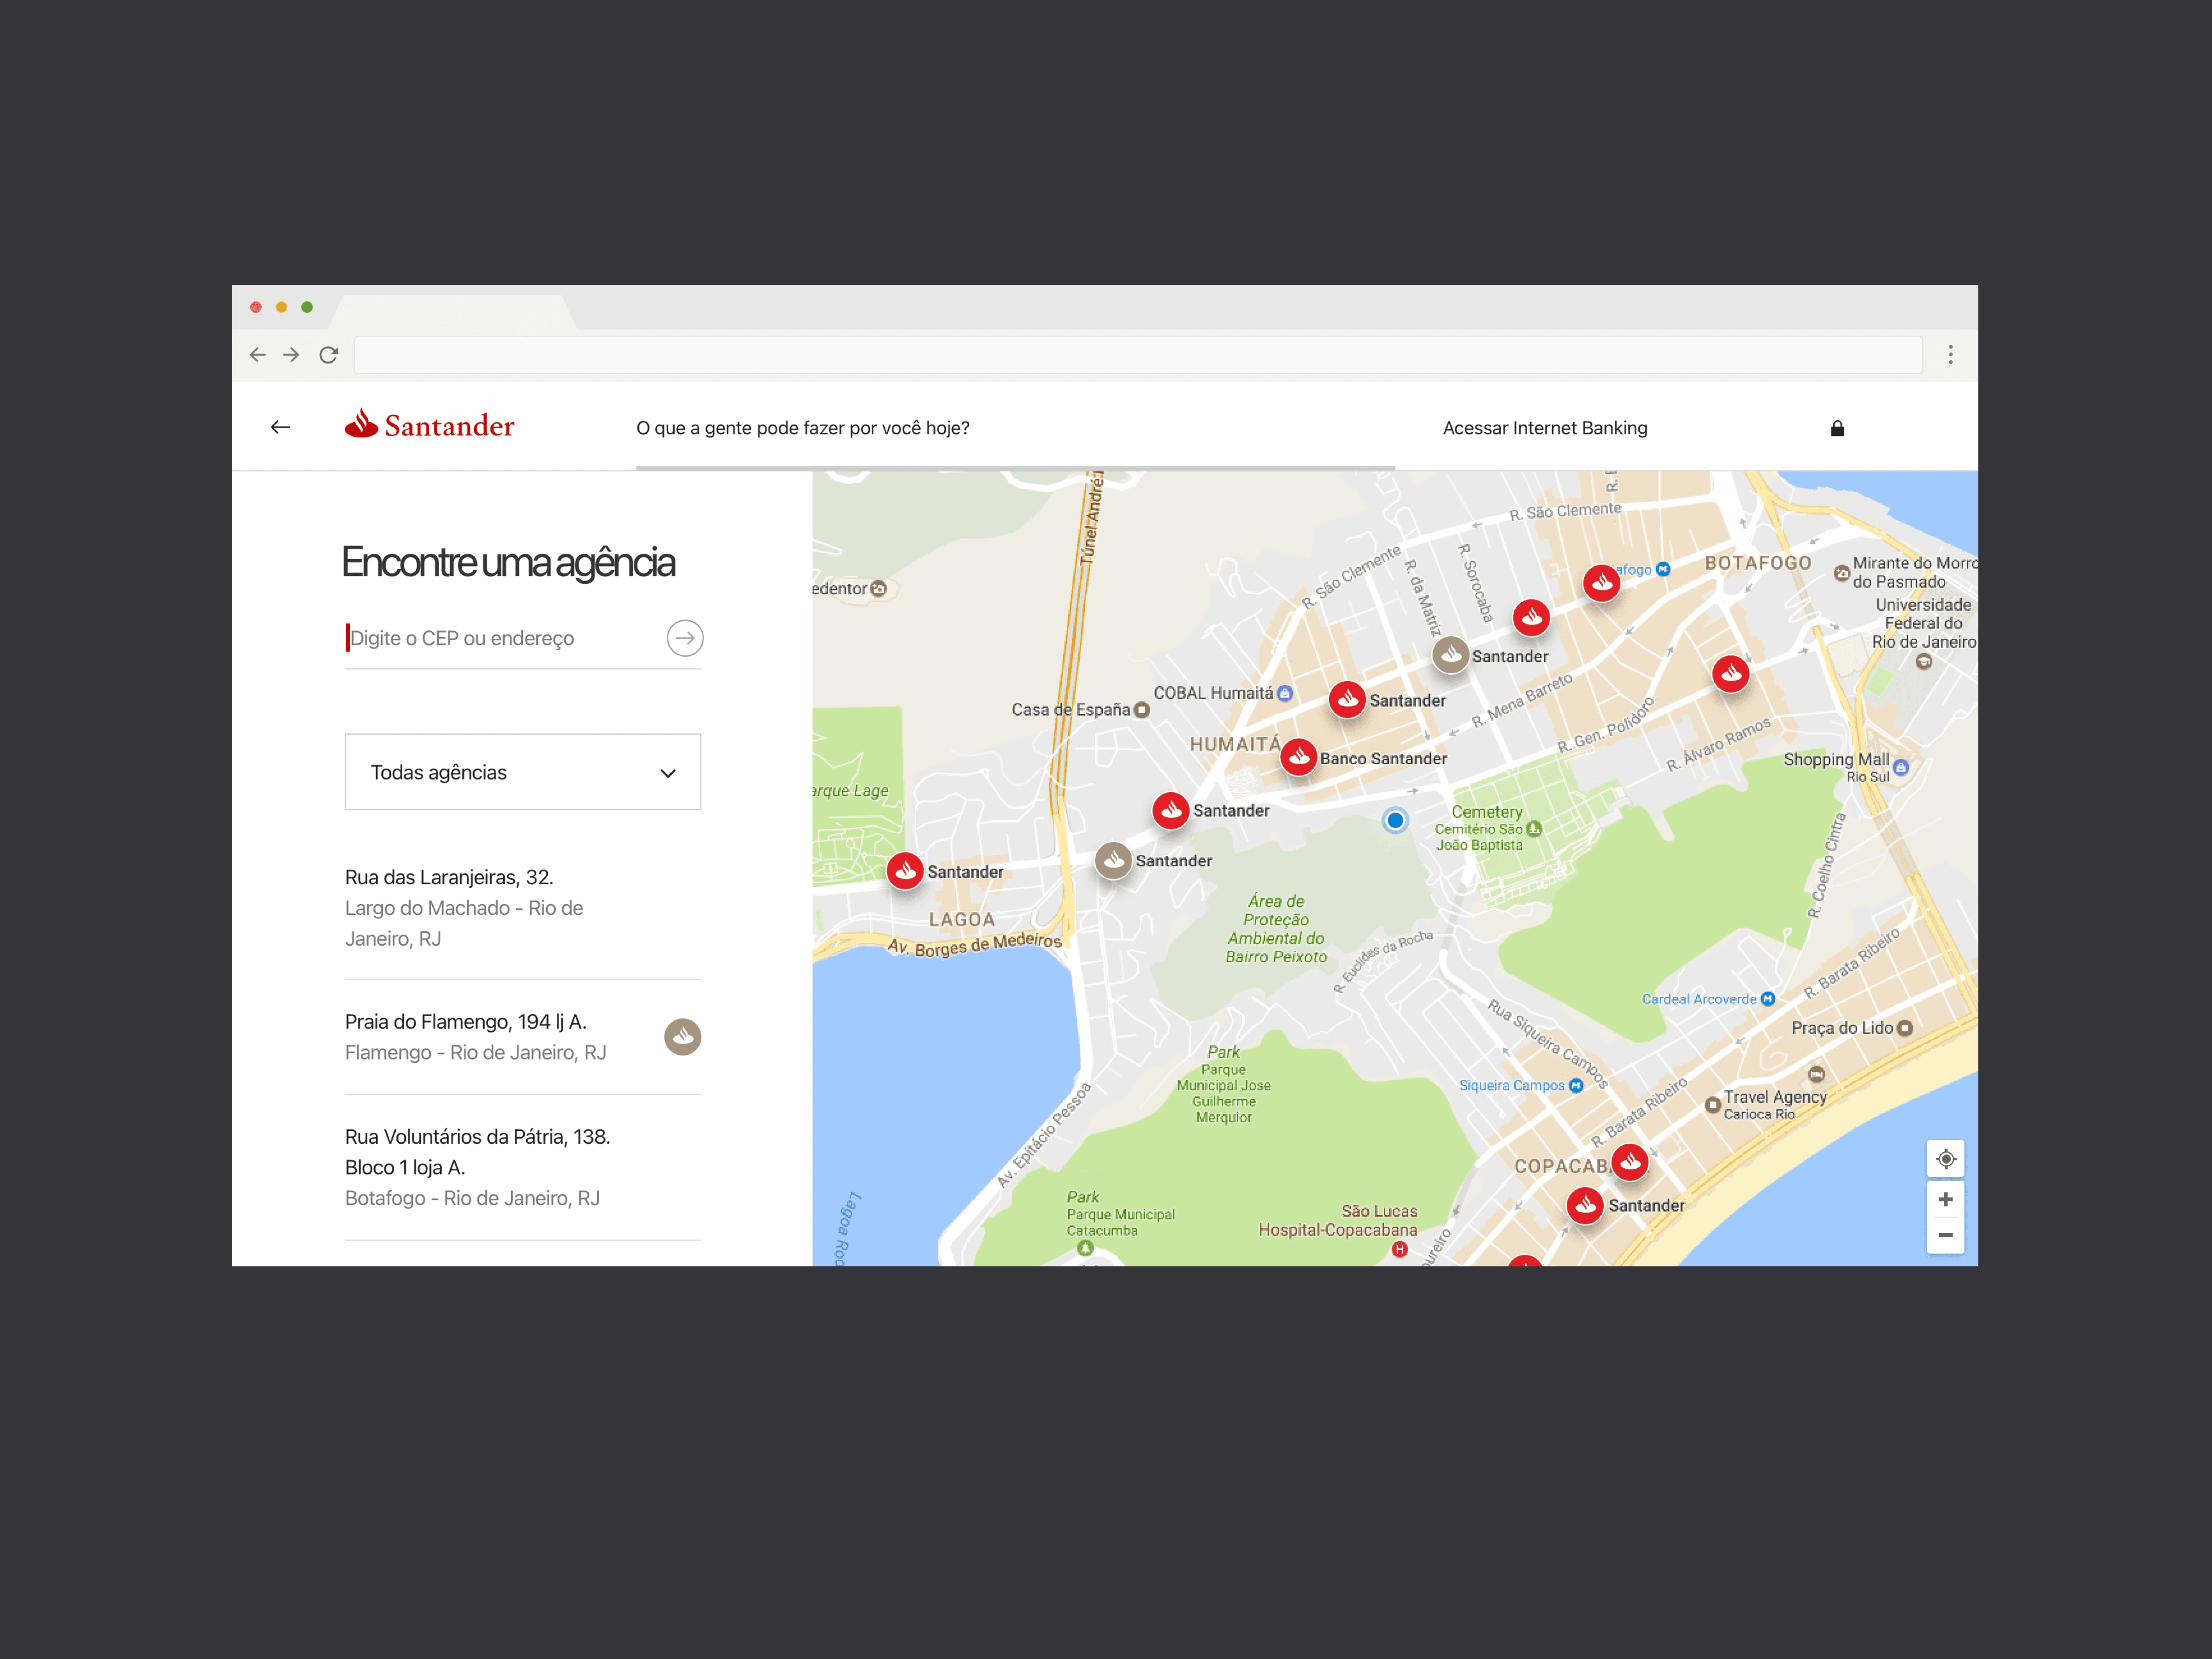Reload the page in the browser

328,355
